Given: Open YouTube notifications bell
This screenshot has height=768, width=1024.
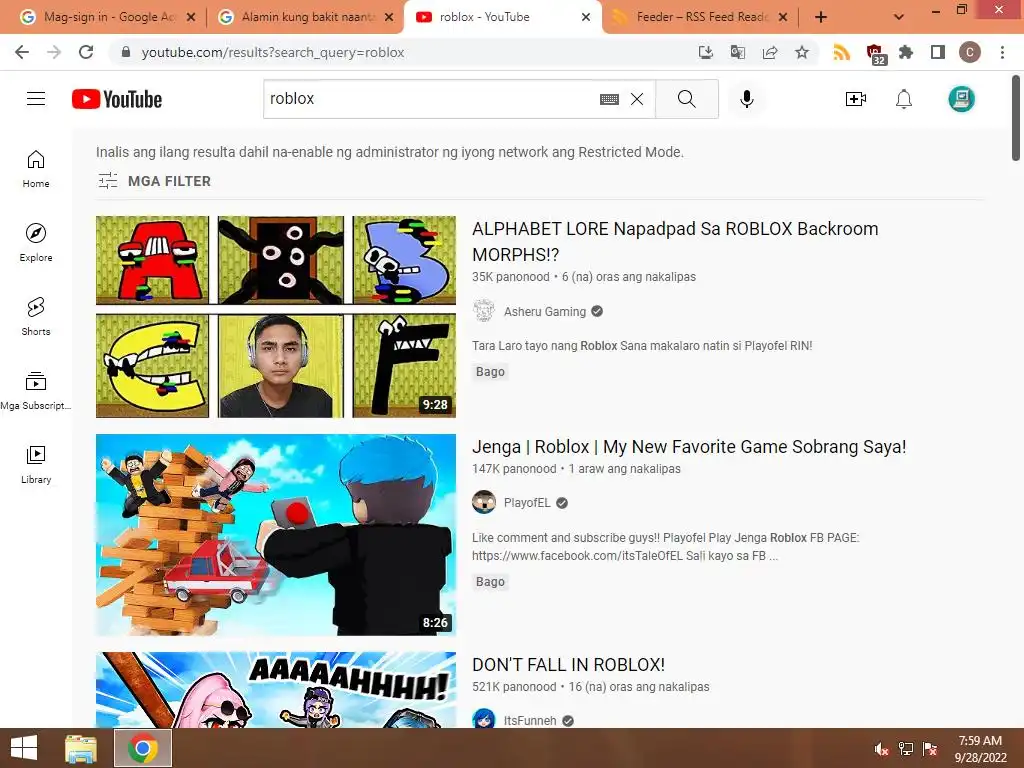Looking at the screenshot, I should [904, 99].
